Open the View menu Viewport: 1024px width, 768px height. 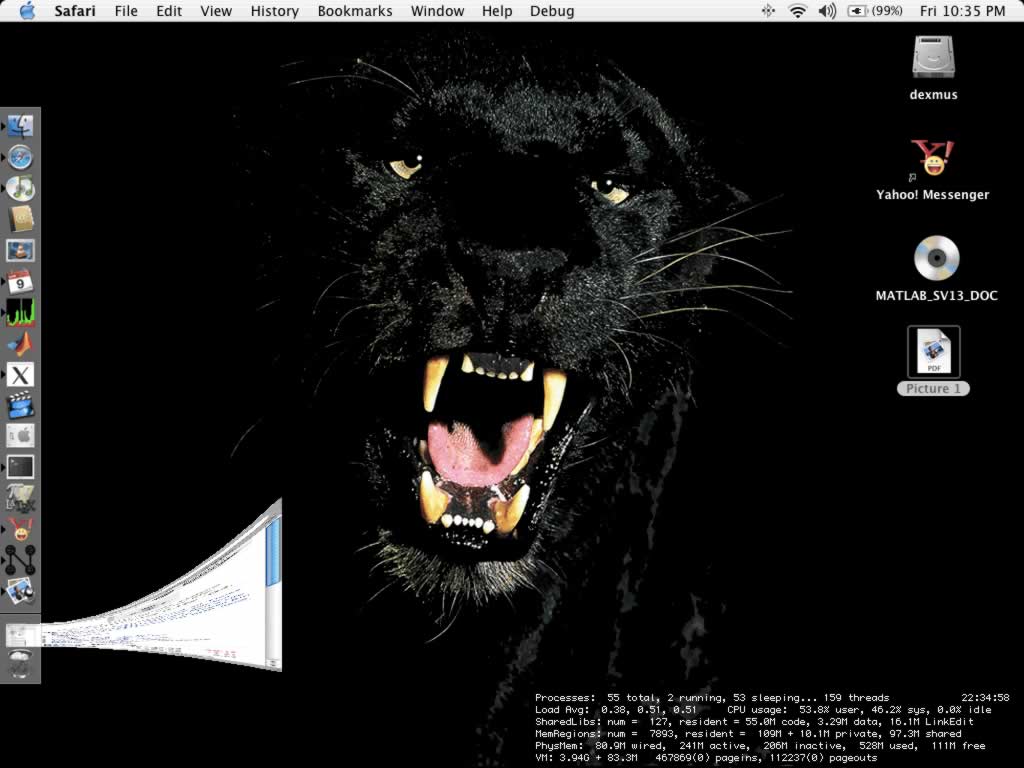pos(216,10)
